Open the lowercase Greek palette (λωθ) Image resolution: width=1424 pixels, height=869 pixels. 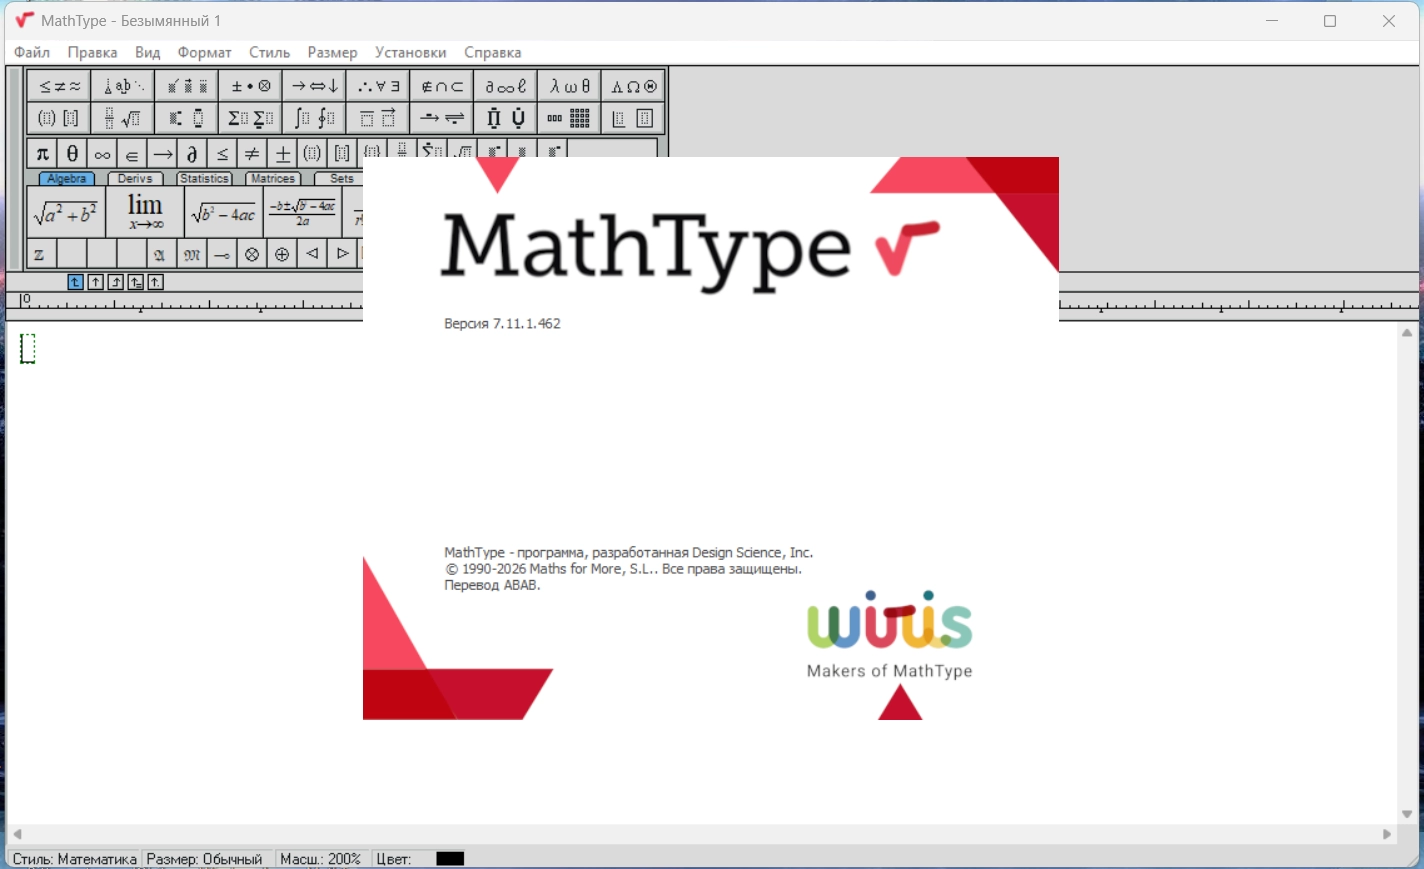tap(570, 86)
